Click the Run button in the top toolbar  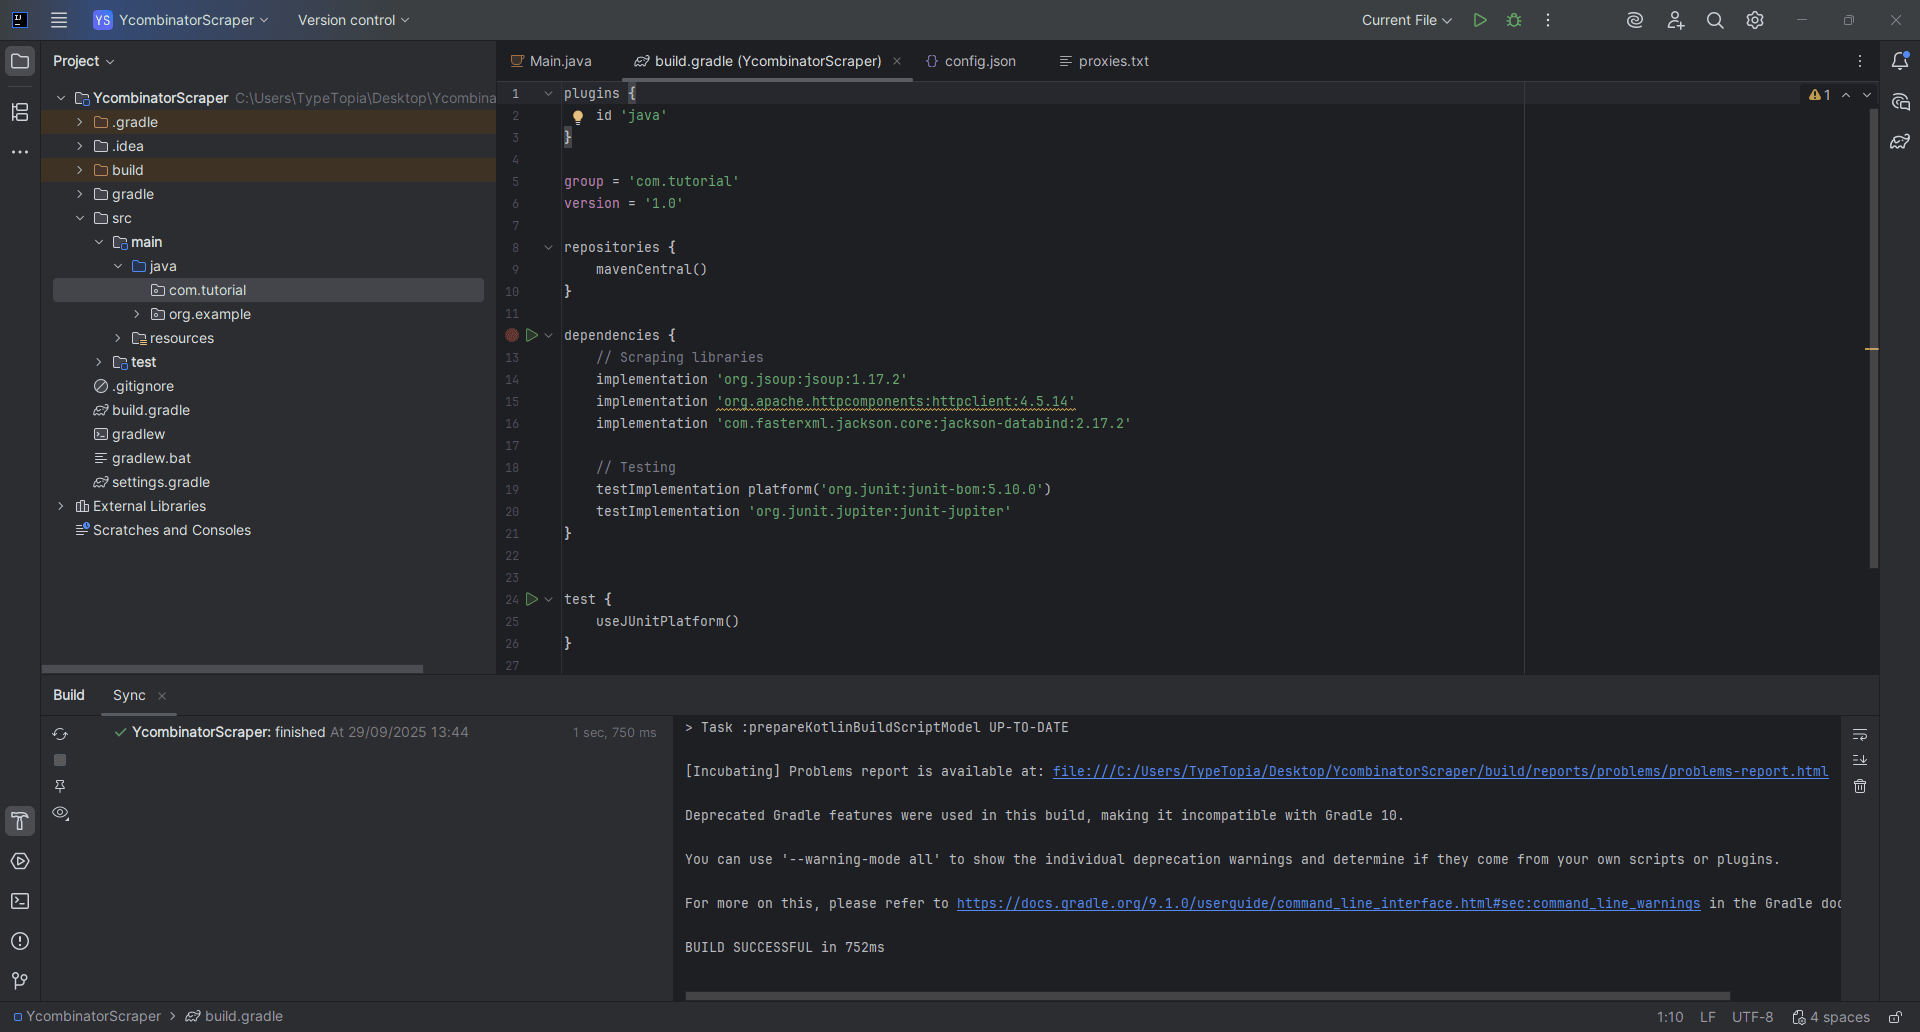(x=1480, y=20)
